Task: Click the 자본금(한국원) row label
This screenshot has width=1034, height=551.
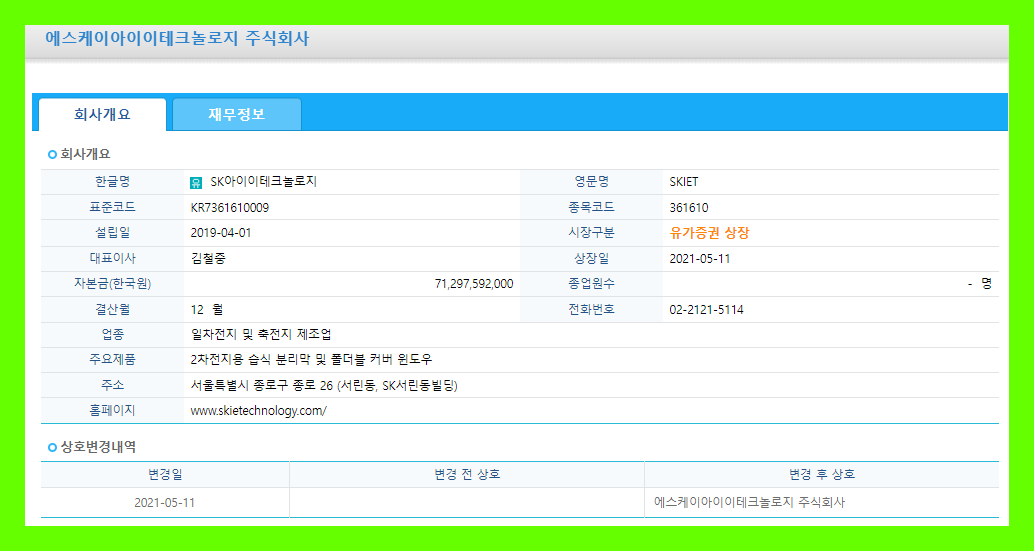Action: click(x=113, y=284)
